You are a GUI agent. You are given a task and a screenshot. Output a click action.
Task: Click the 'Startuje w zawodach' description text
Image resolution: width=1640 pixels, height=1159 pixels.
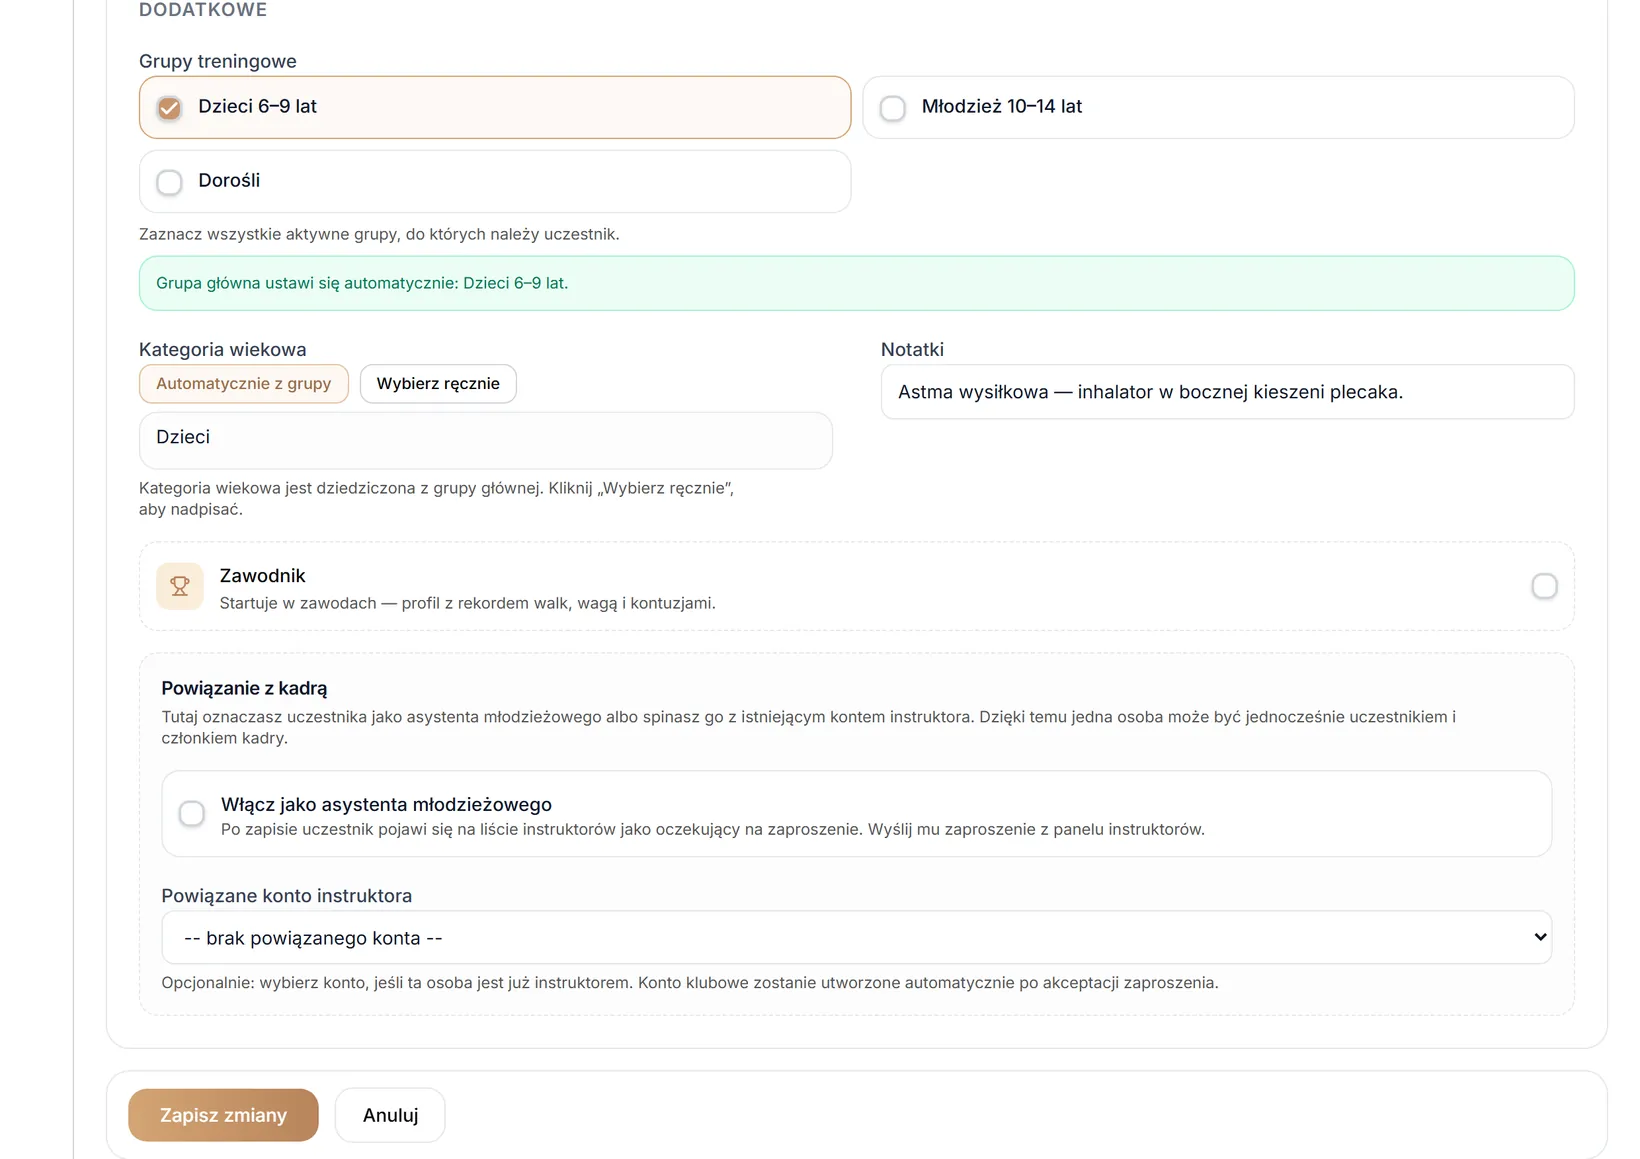tap(467, 603)
